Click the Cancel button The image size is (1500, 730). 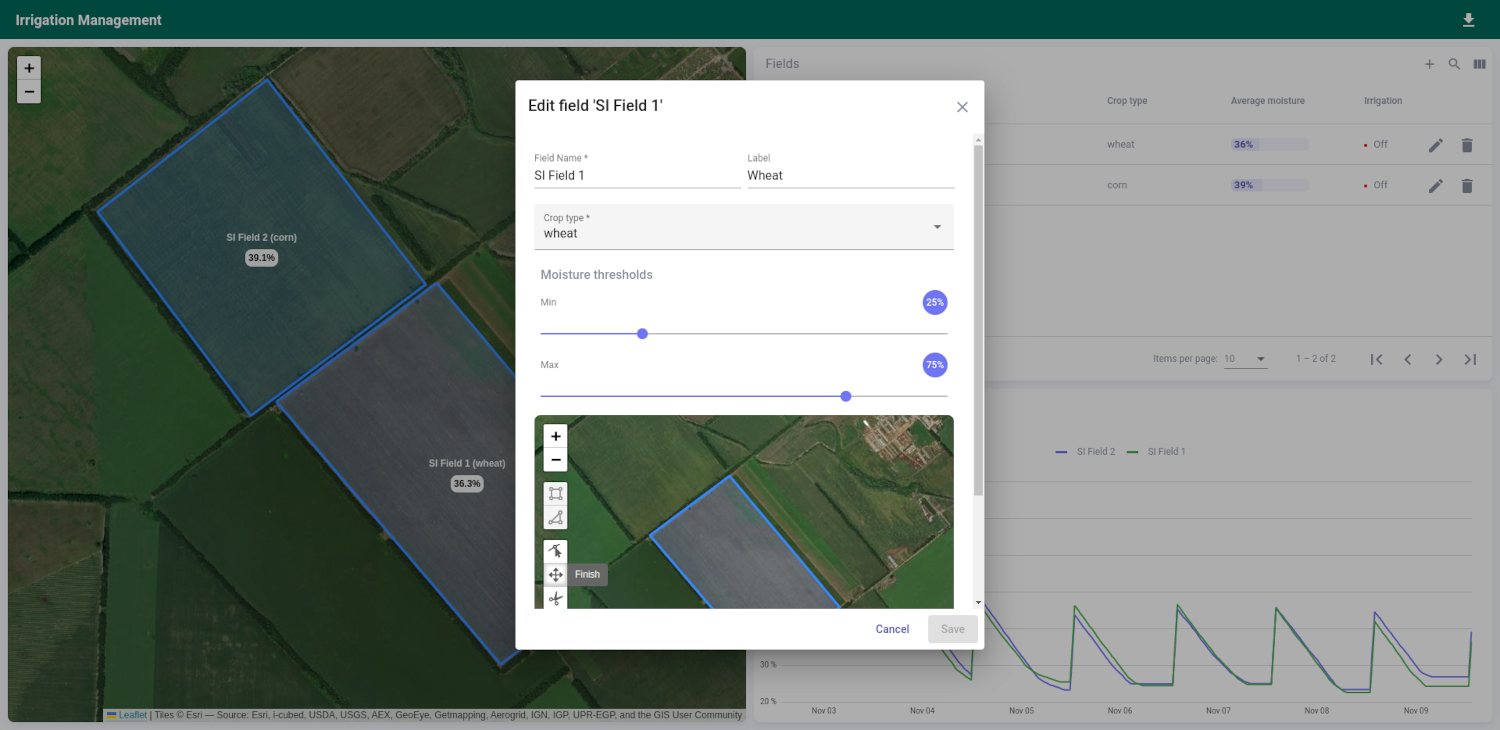click(x=892, y=629)
